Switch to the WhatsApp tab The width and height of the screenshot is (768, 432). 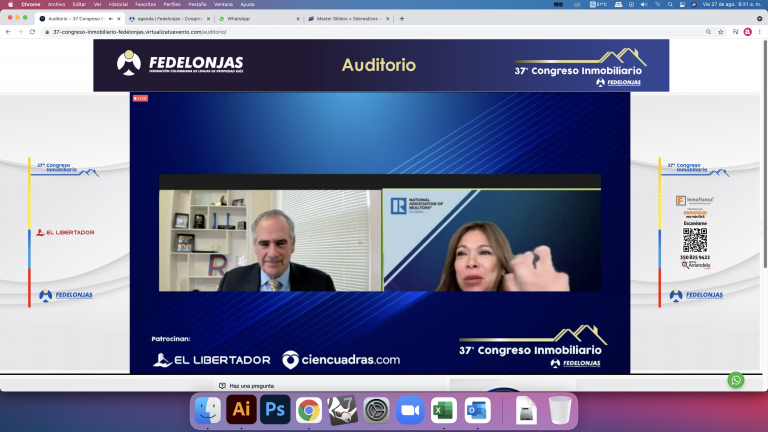258,19
